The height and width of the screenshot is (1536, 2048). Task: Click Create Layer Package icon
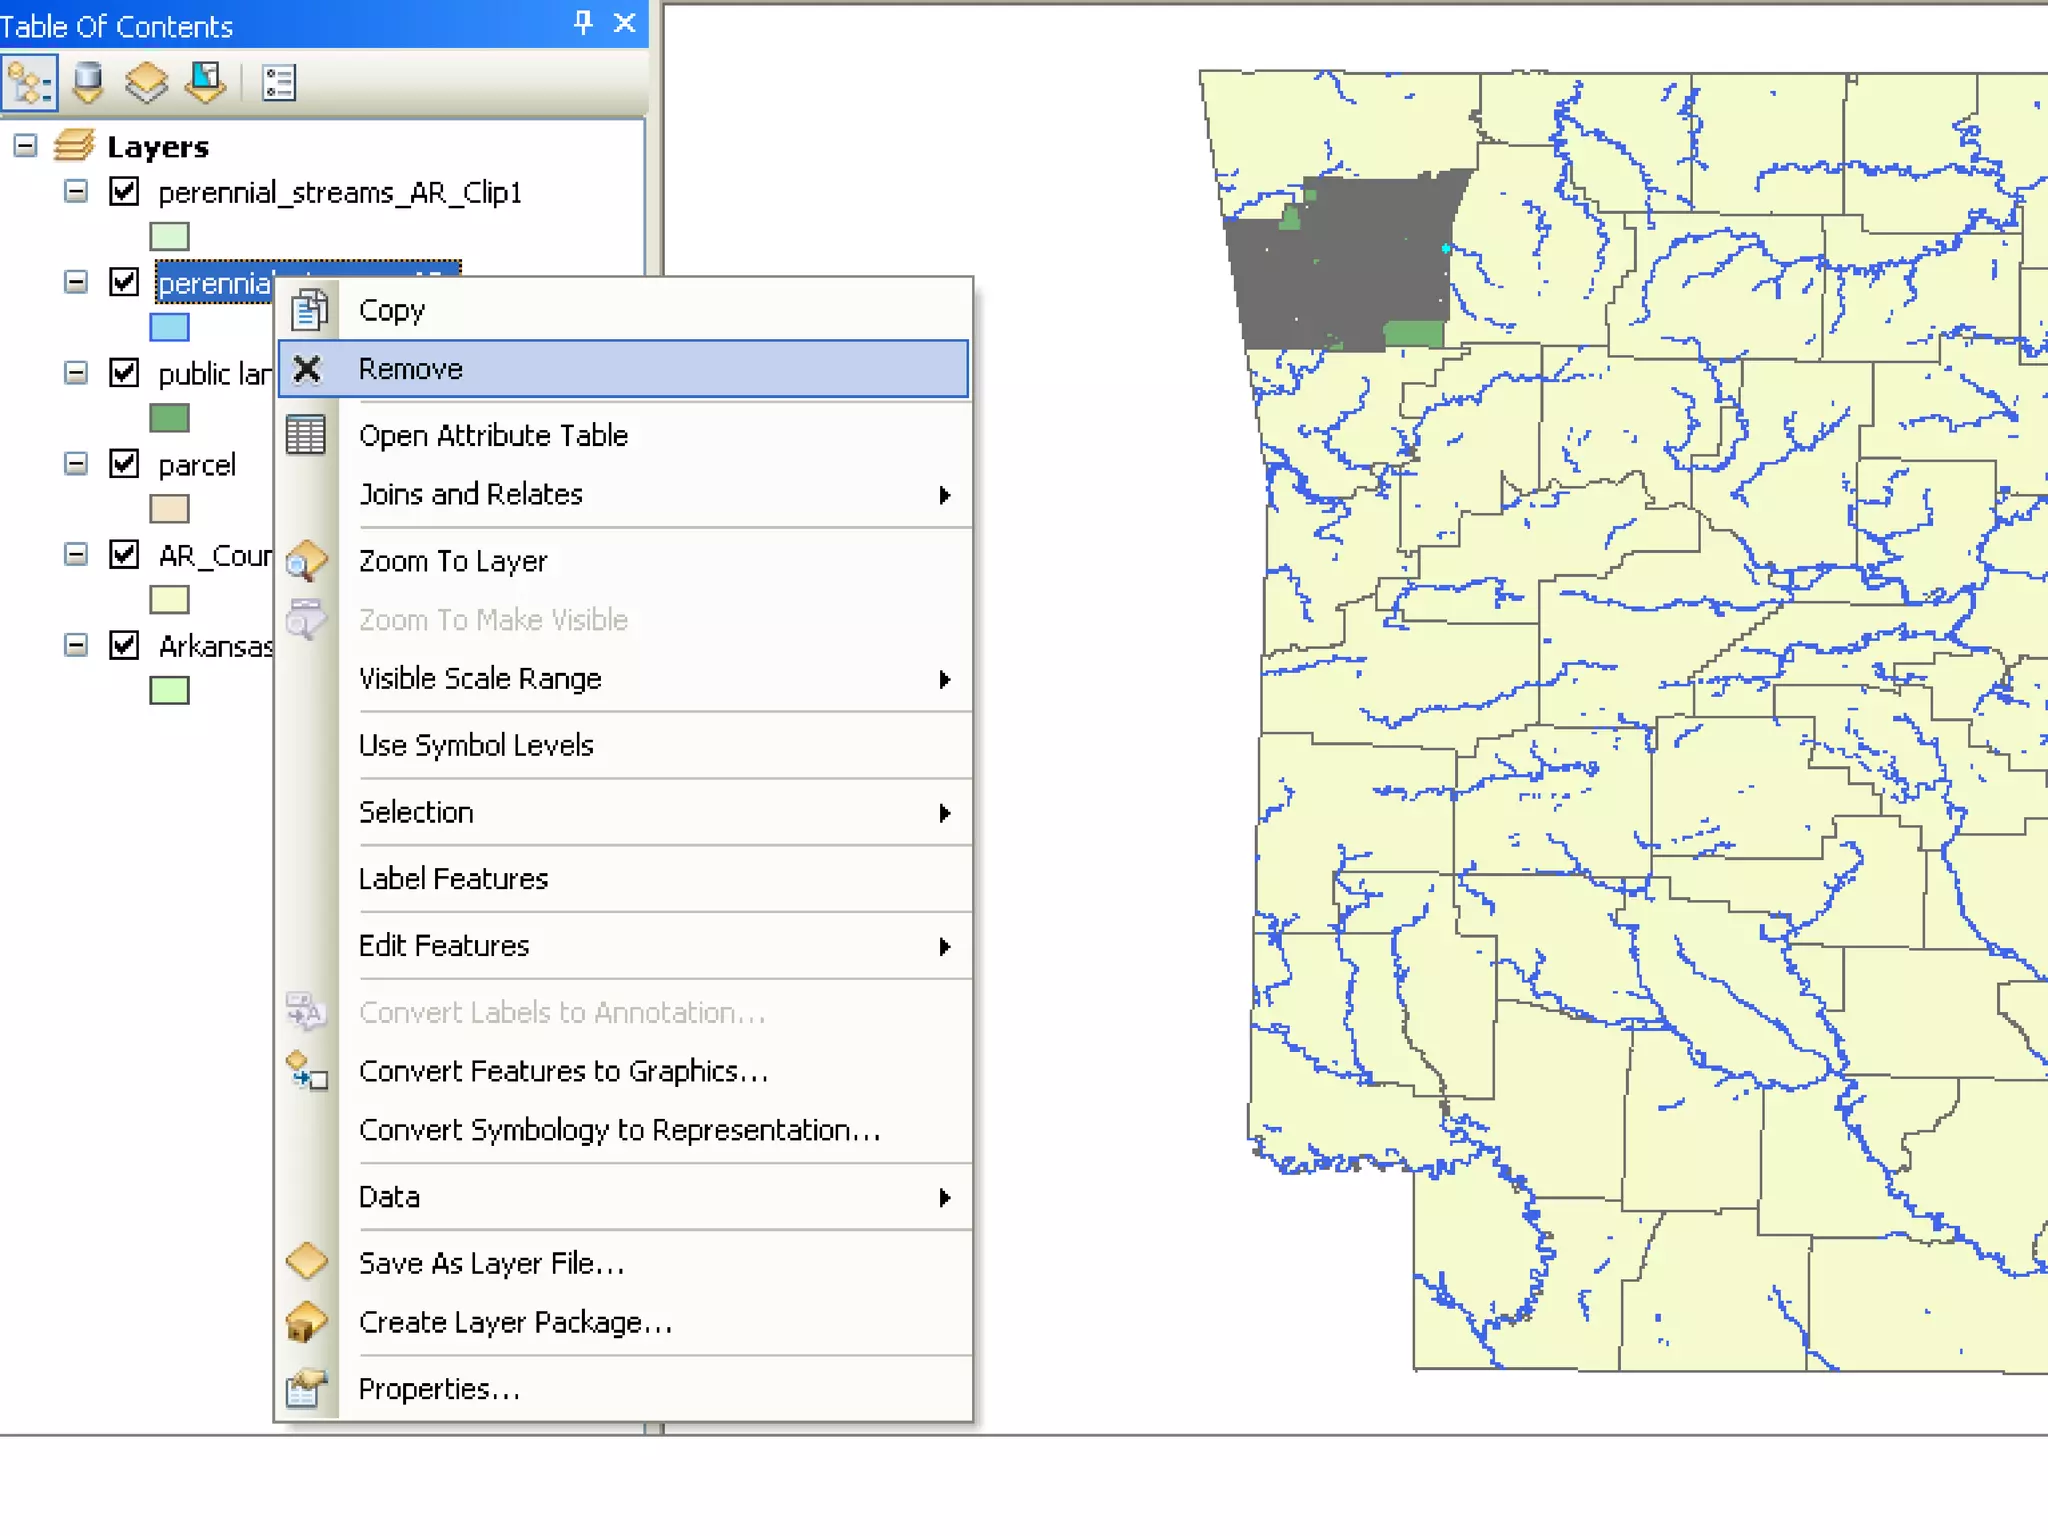[306, 1322]
